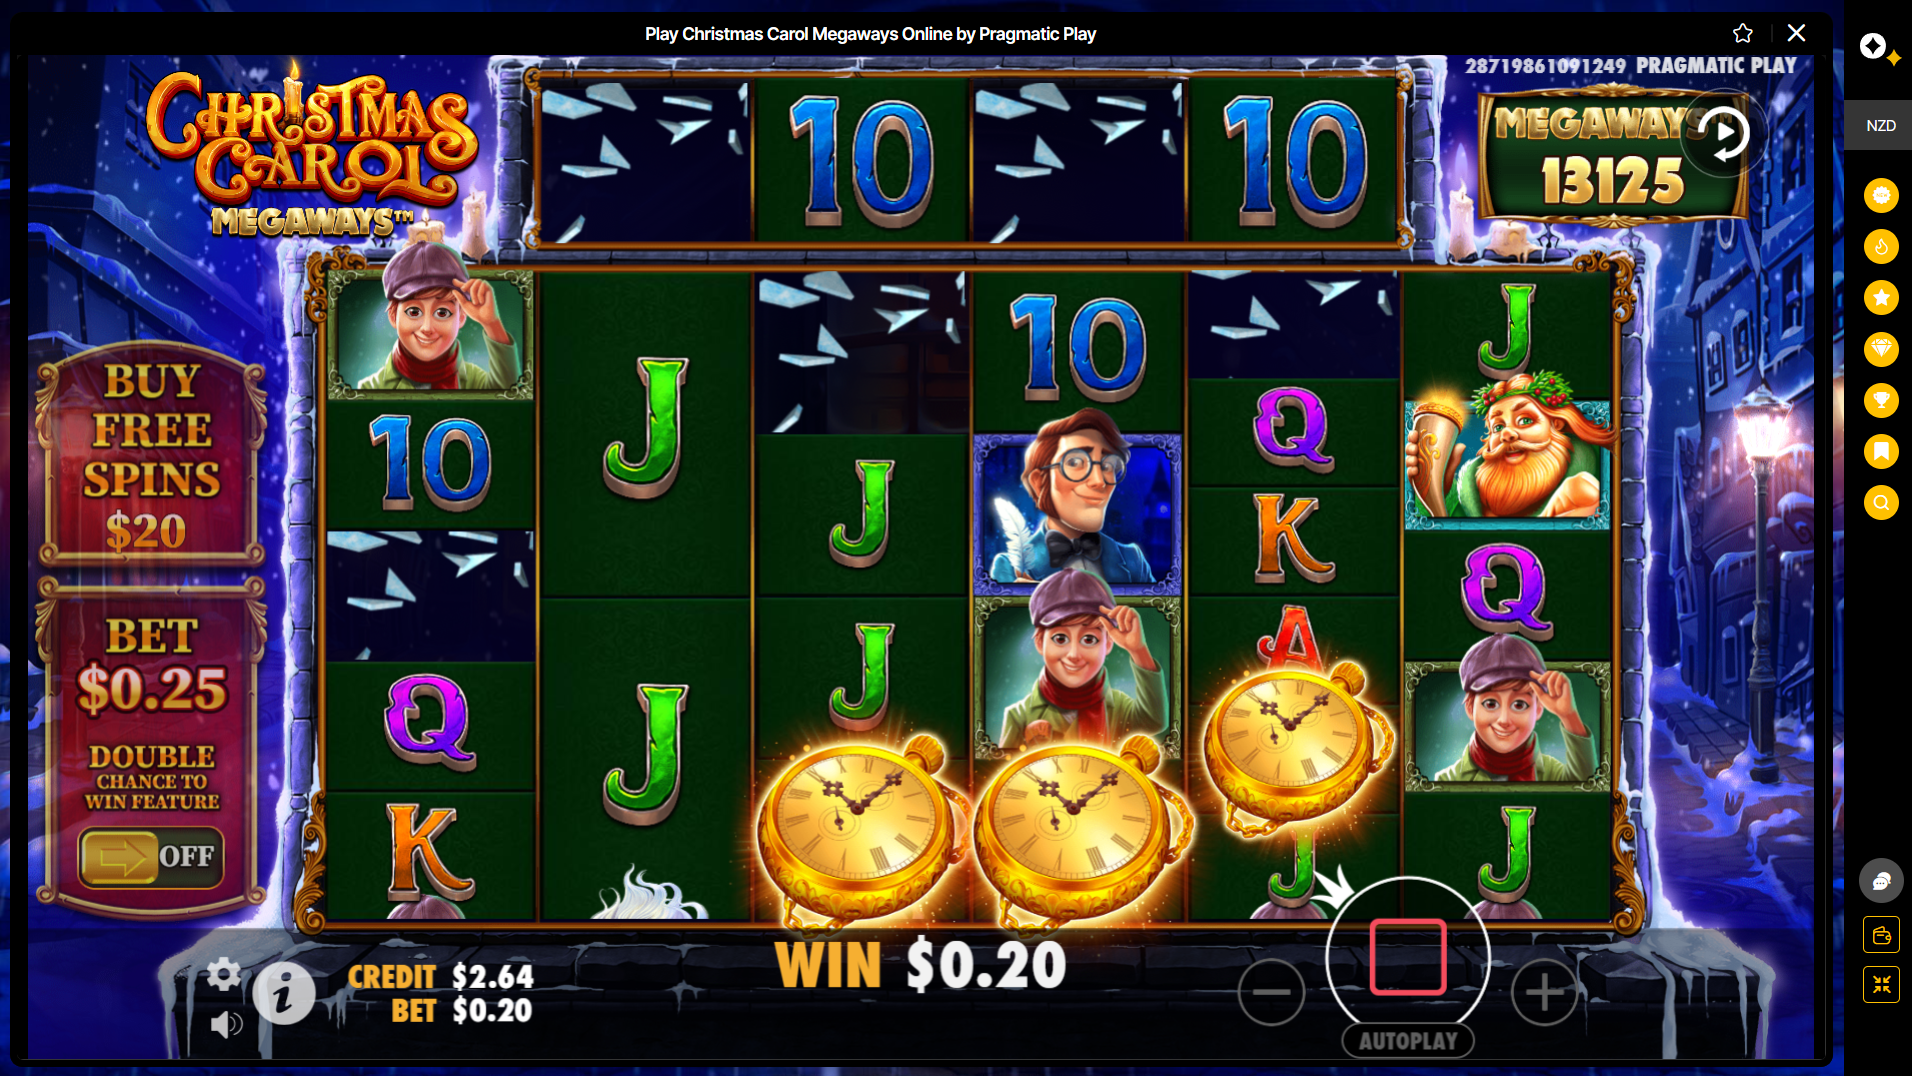Stop the spin with the red square button
Screen dimensions: 1912x1076
click(1408, 957)
